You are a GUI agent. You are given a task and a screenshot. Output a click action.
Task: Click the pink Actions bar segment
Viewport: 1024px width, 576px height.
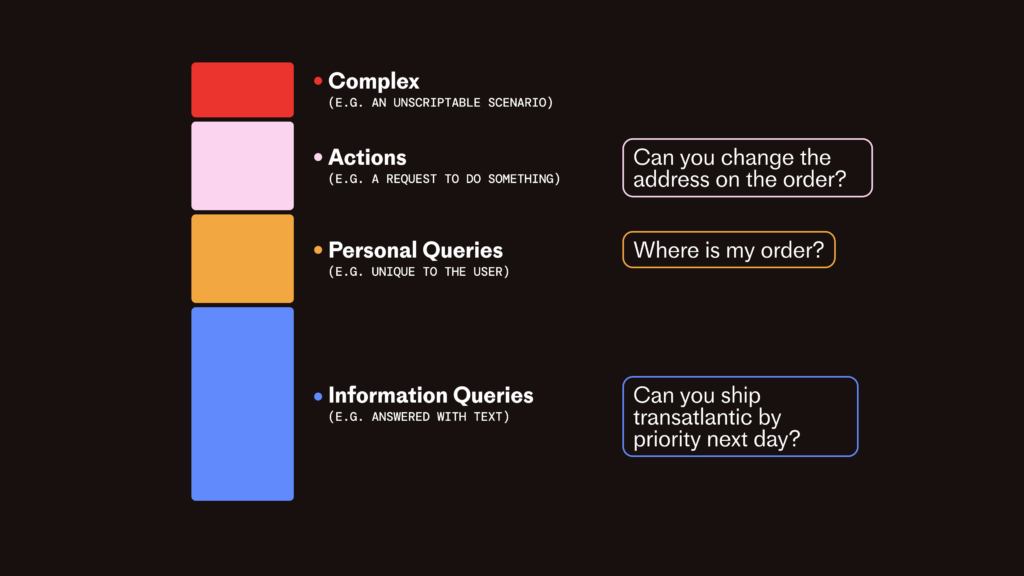tap(242, 166)
